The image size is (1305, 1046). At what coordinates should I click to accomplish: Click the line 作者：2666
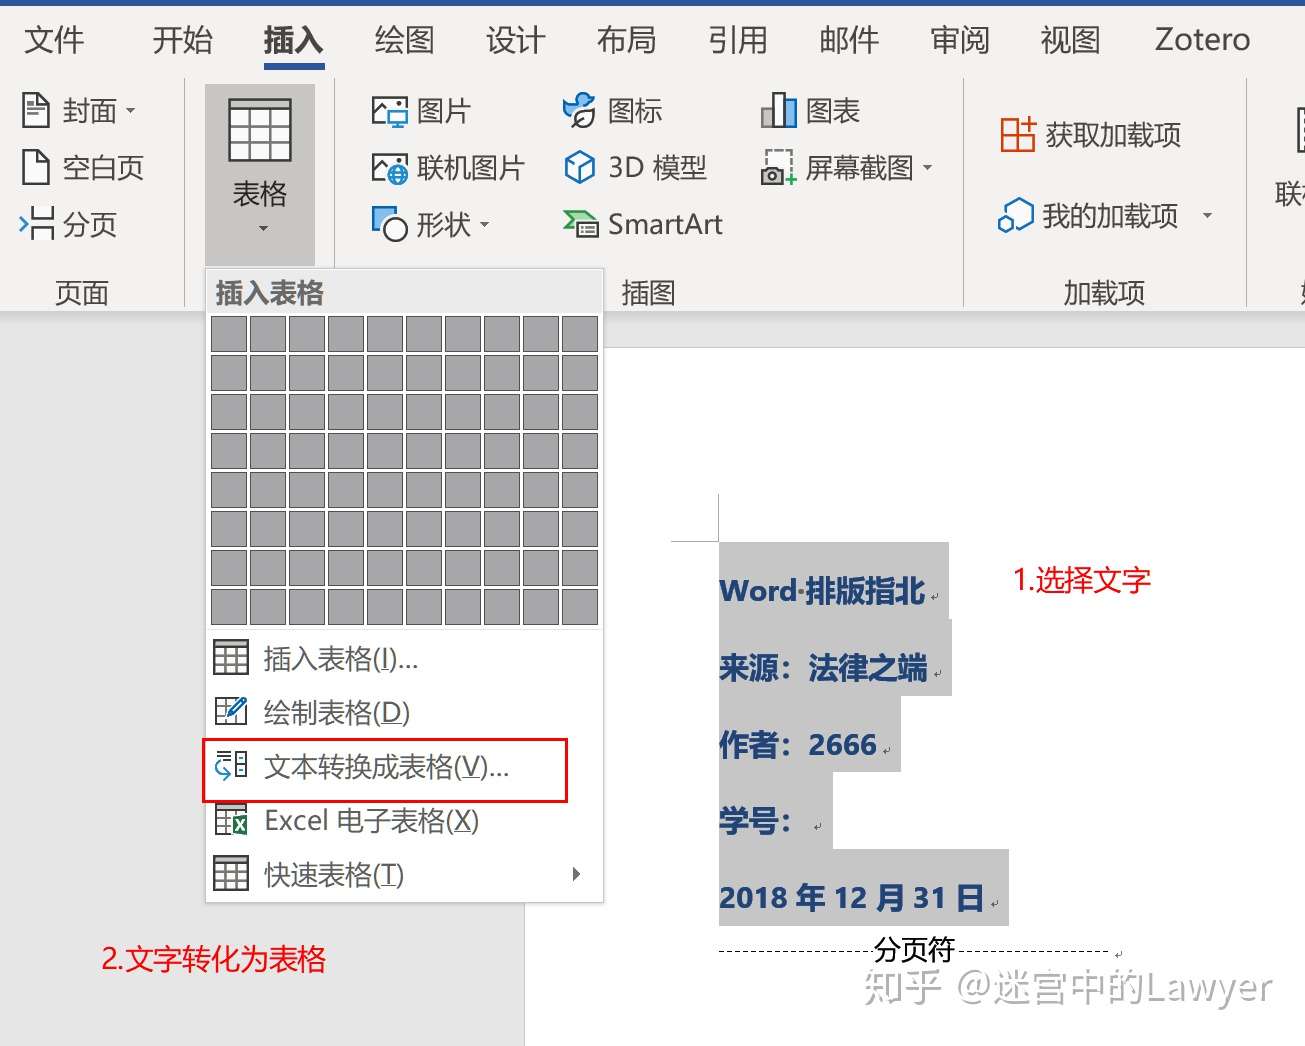point(798,745)
